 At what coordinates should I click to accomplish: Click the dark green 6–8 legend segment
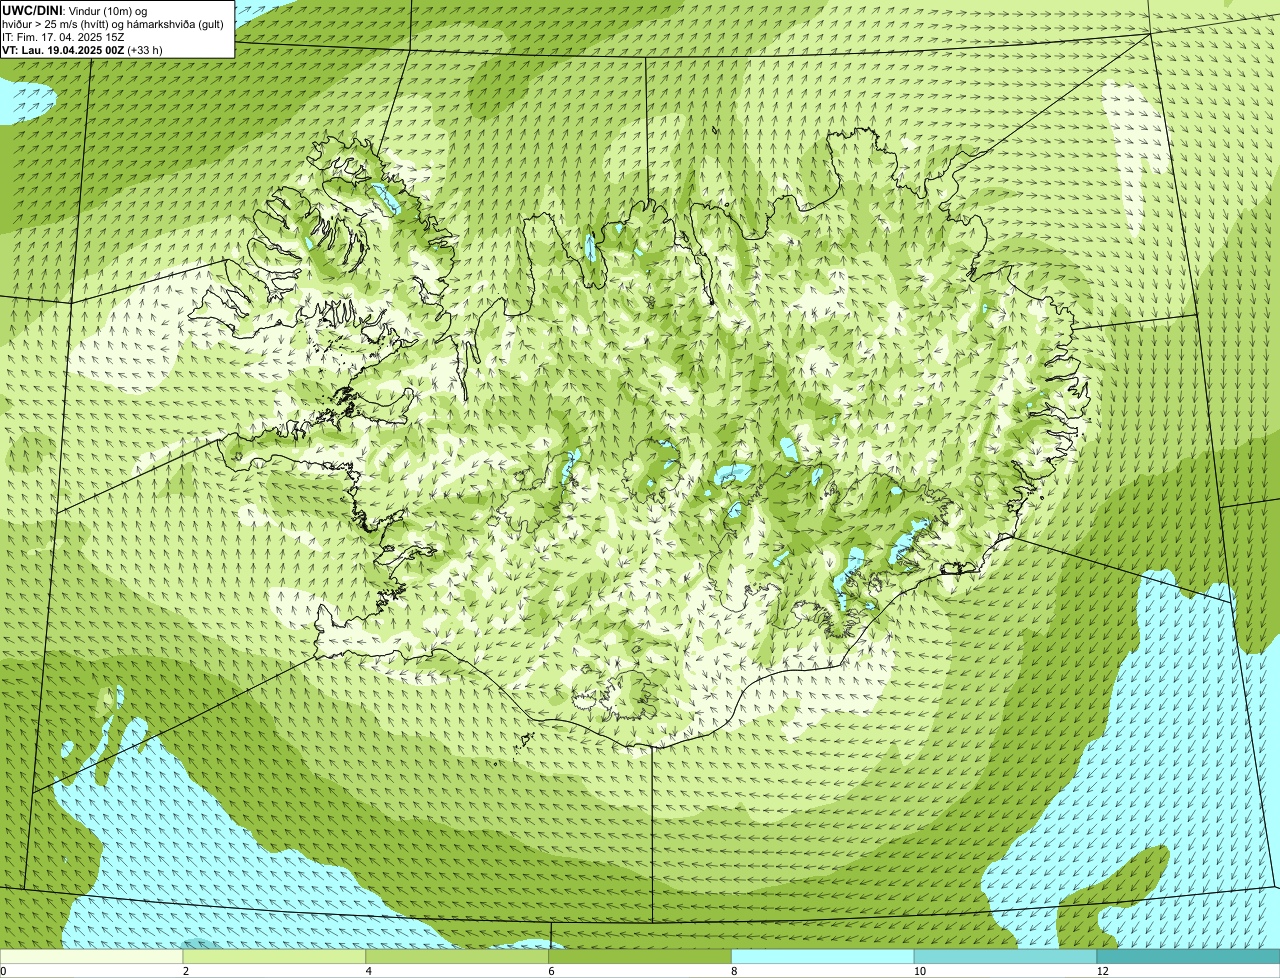640,956
